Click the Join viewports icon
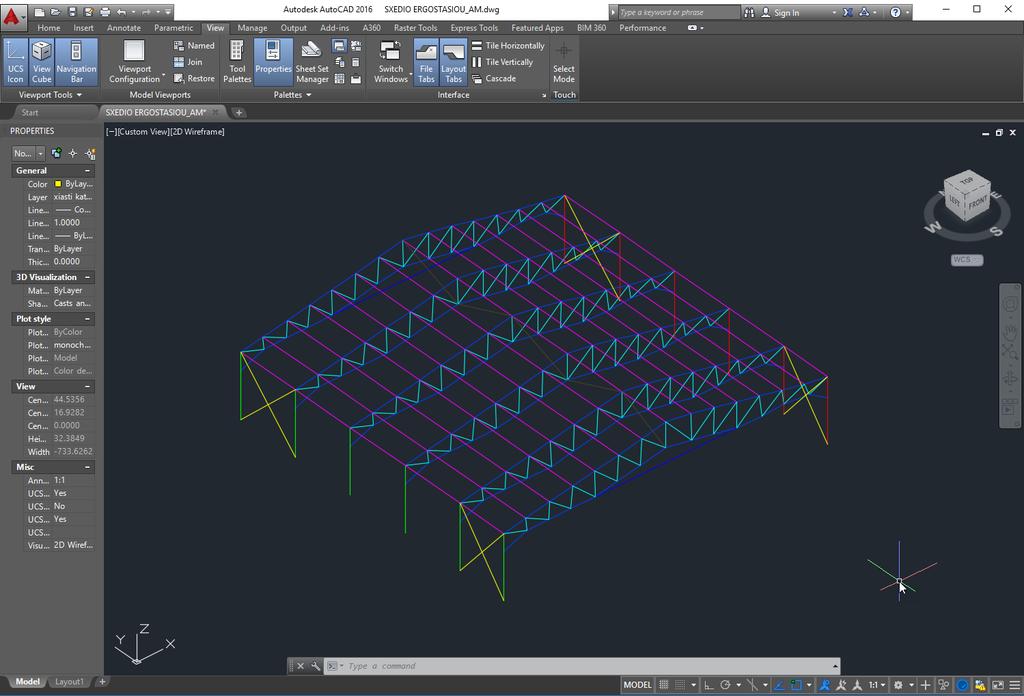Image resolution: width=1024 pixels, height=696 pixels. coord(187,62)
